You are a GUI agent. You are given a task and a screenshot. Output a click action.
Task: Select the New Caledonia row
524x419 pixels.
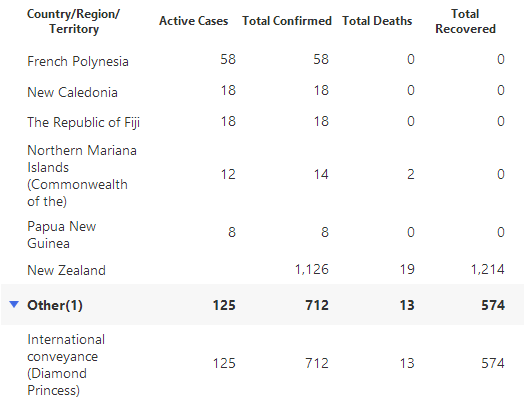point(262,90)
